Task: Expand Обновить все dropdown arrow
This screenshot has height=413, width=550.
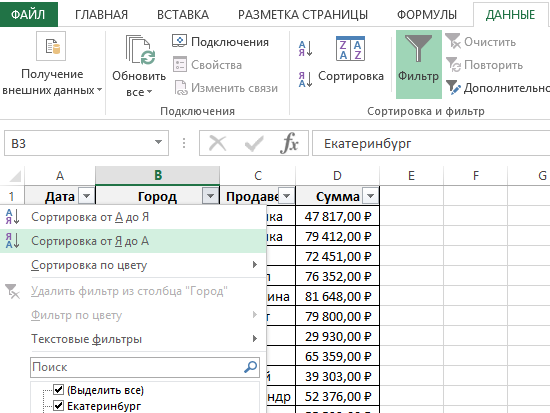Action: coord(149,92)
